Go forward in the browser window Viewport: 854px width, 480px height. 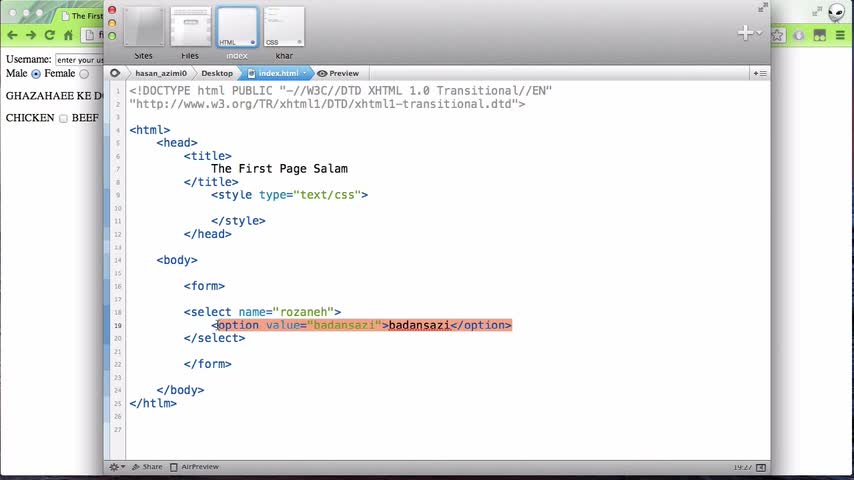[30, 35]
